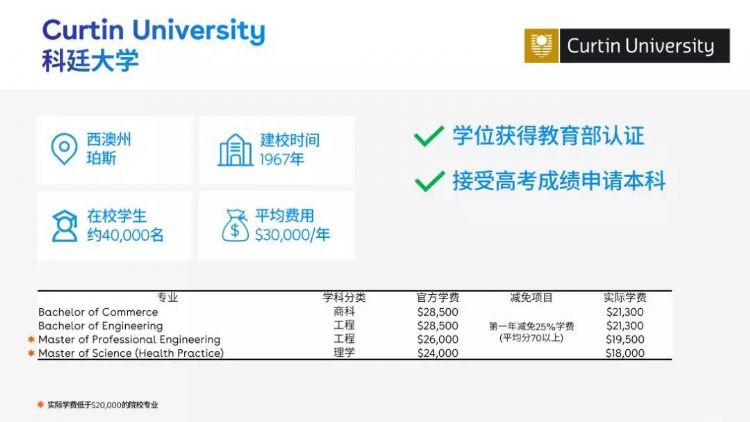Click the 1967年 value

tap(282, 159)
